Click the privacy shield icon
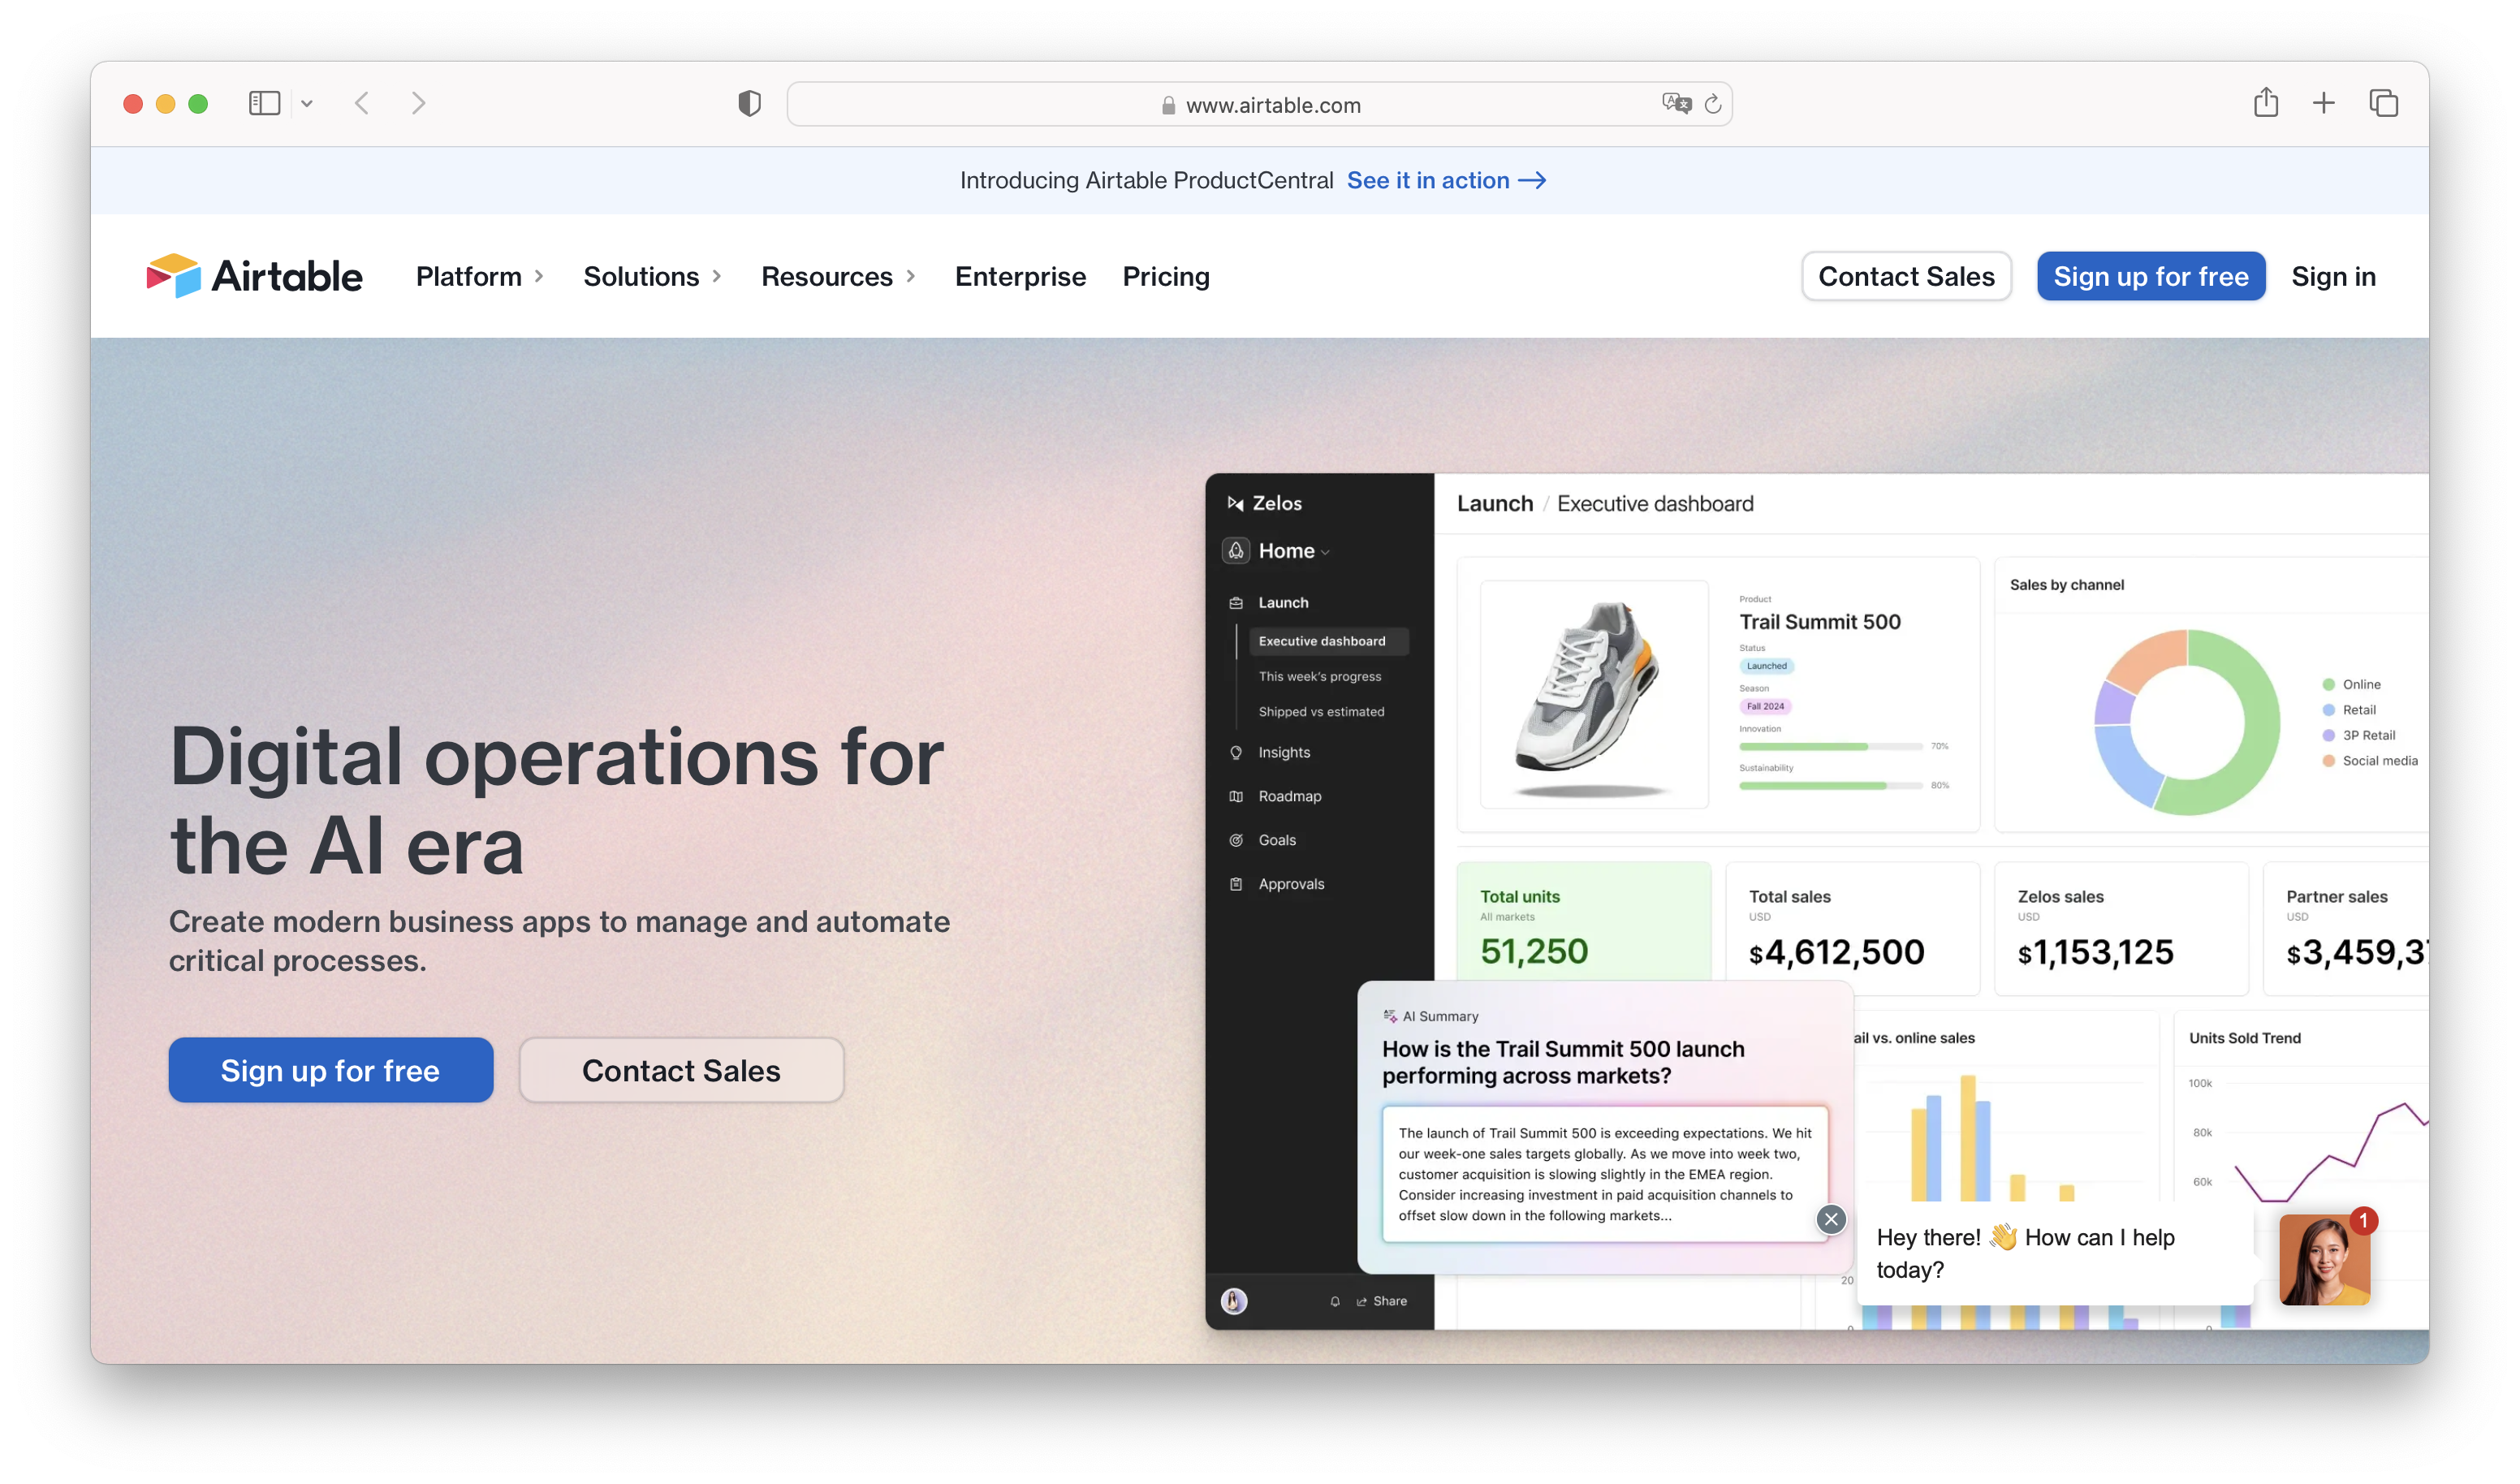 (749, 103)
